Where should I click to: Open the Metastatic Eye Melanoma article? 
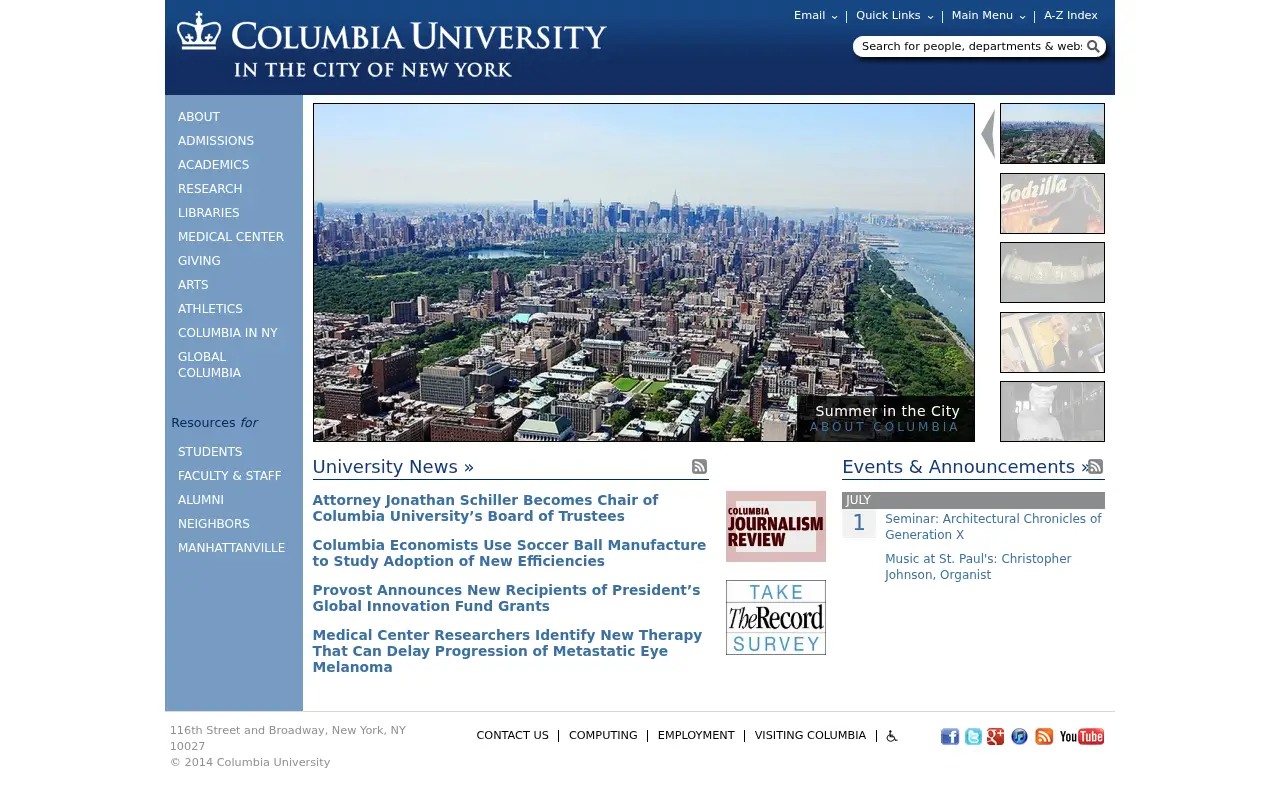click(507, 651)
